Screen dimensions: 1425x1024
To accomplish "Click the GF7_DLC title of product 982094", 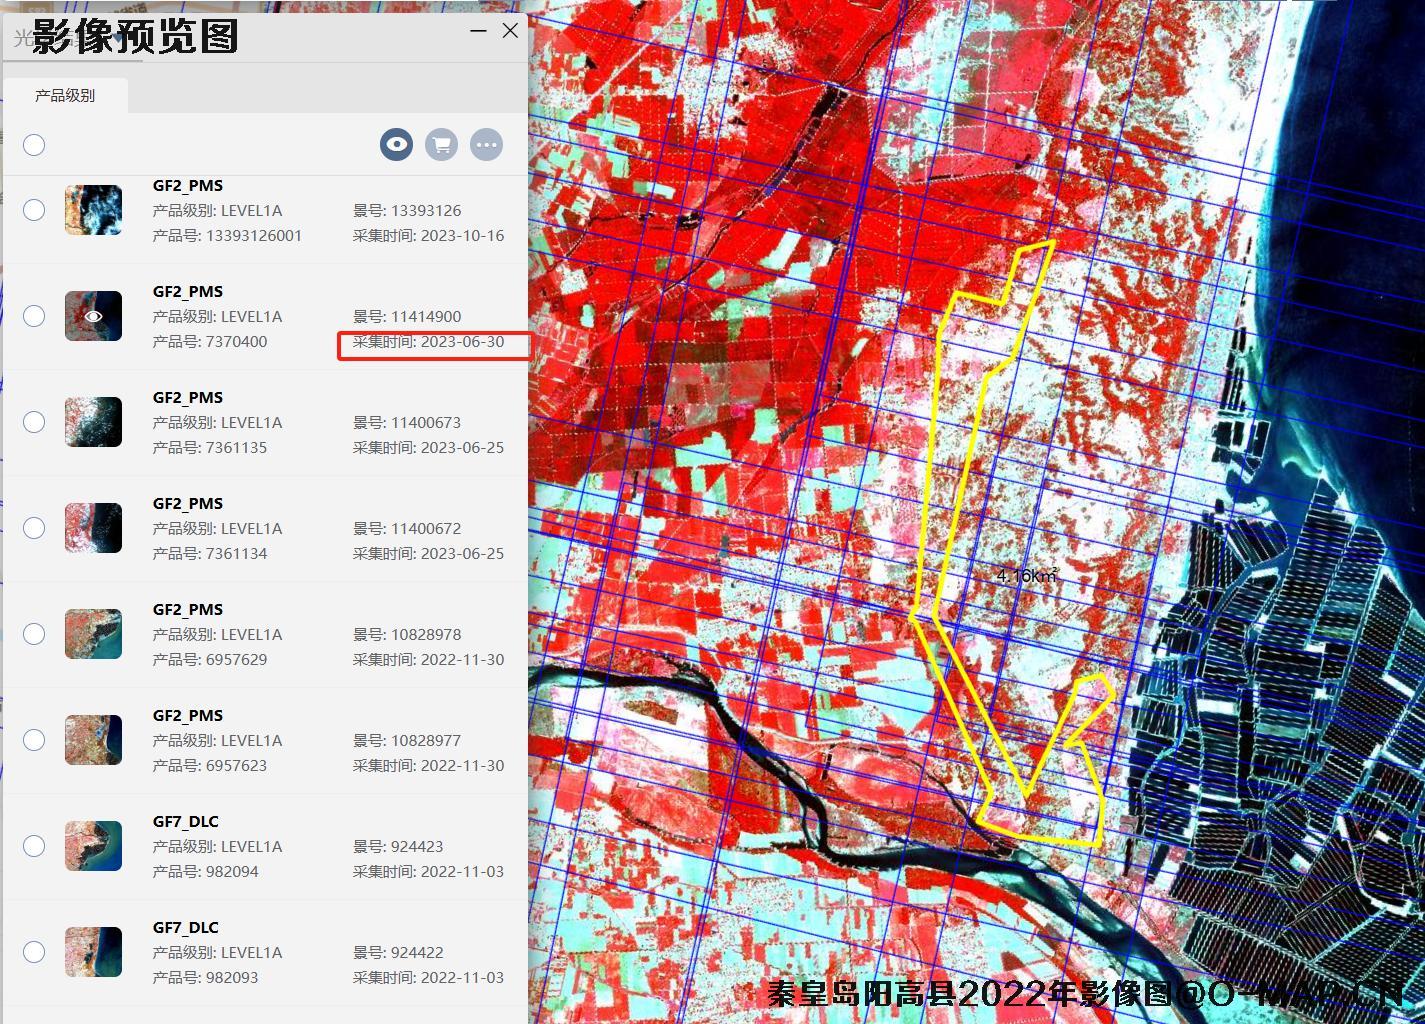I will tap(186, 821).
